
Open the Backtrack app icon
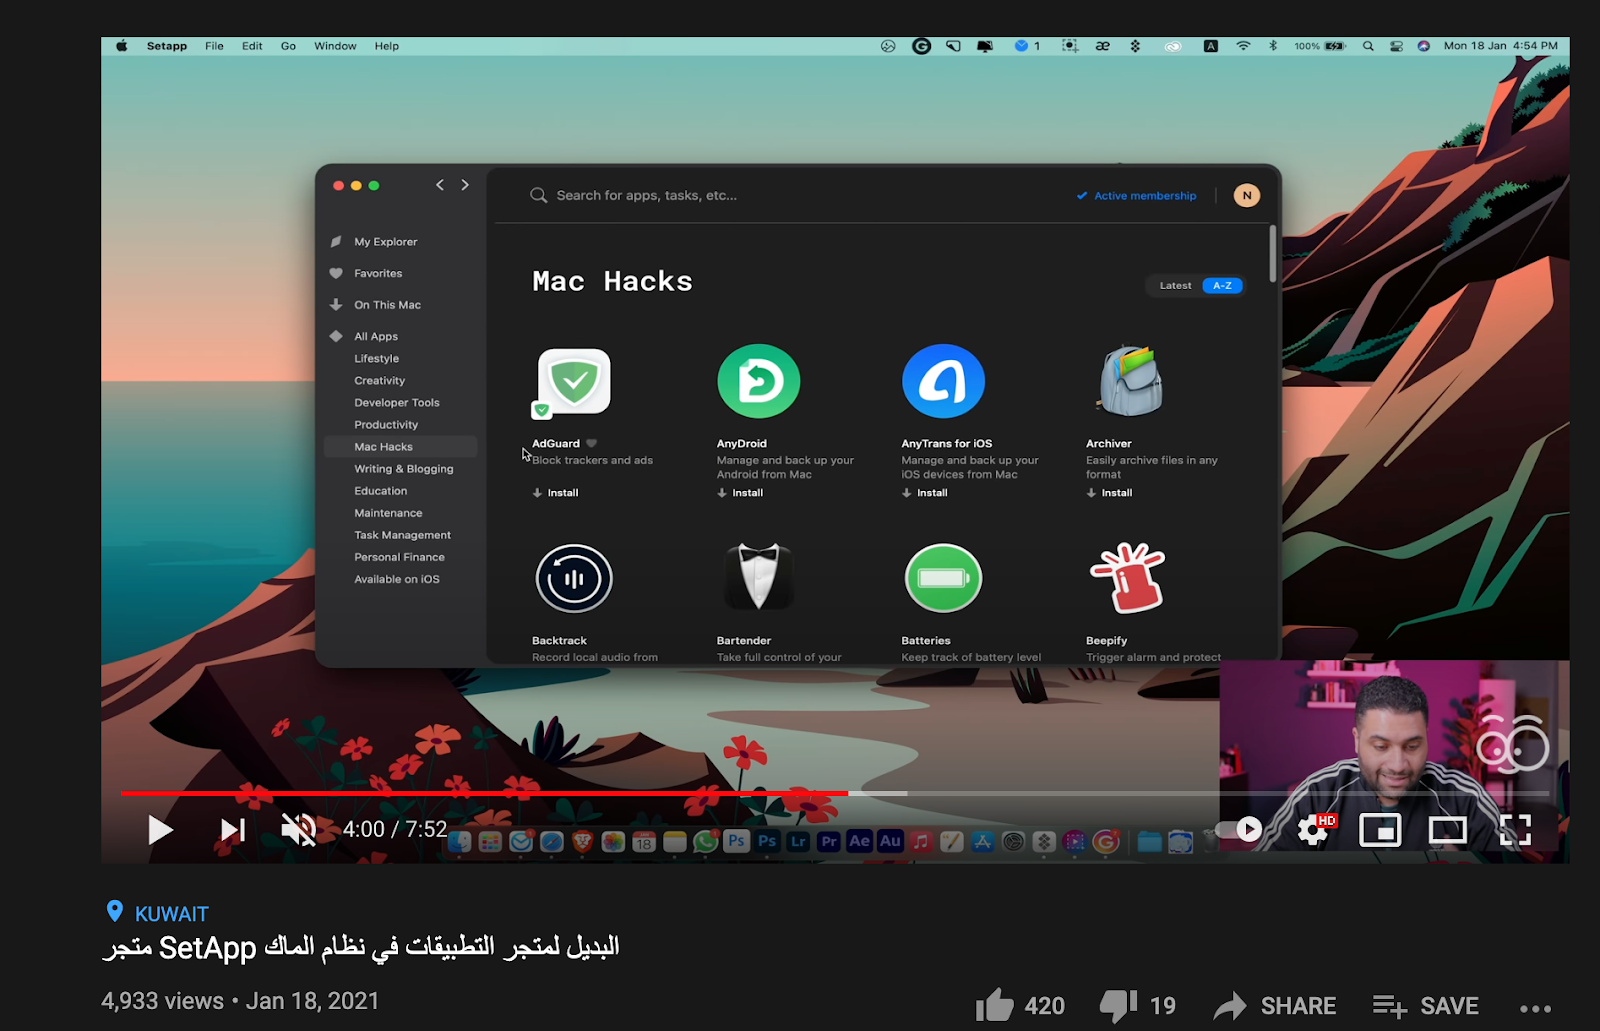point(573,578)
